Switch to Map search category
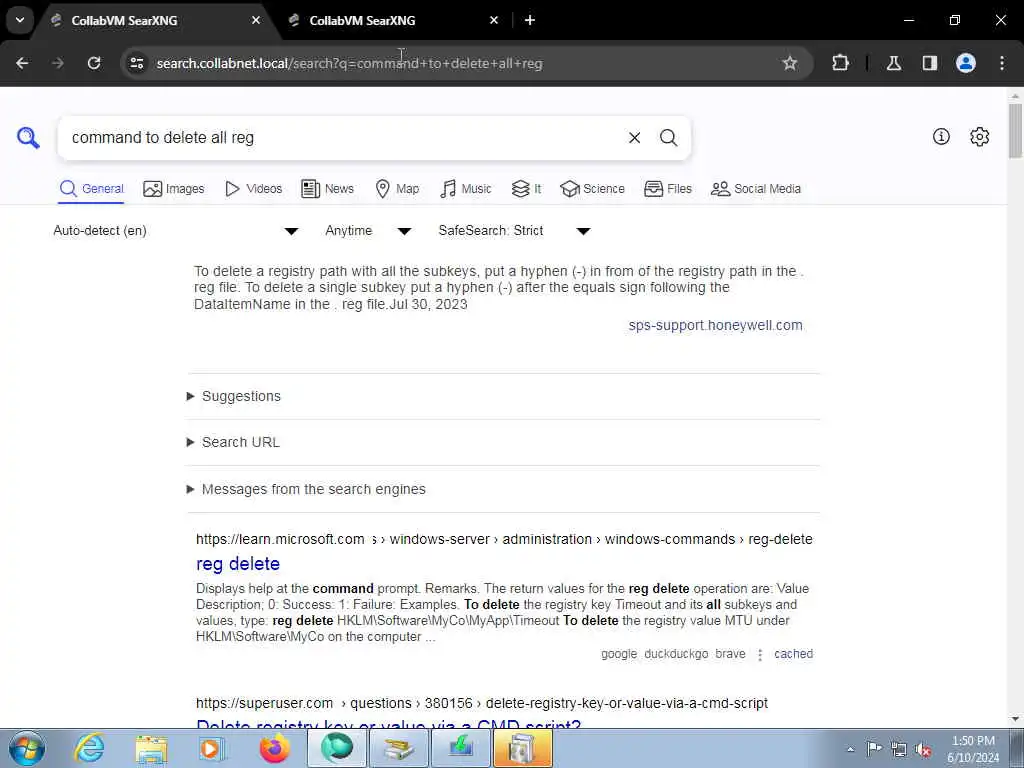Image resolution: width=1024 pixels, height=768 pixels. pos(398,189)
